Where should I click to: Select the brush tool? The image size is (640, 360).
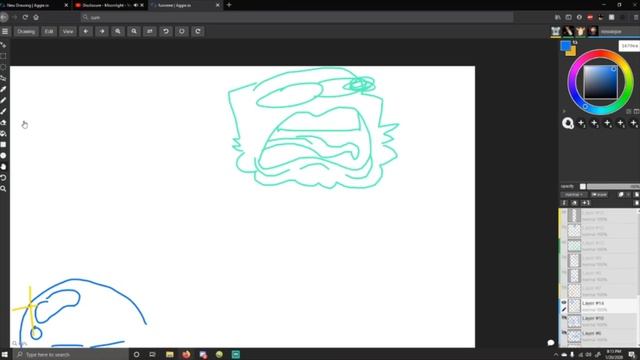[3, 111]
